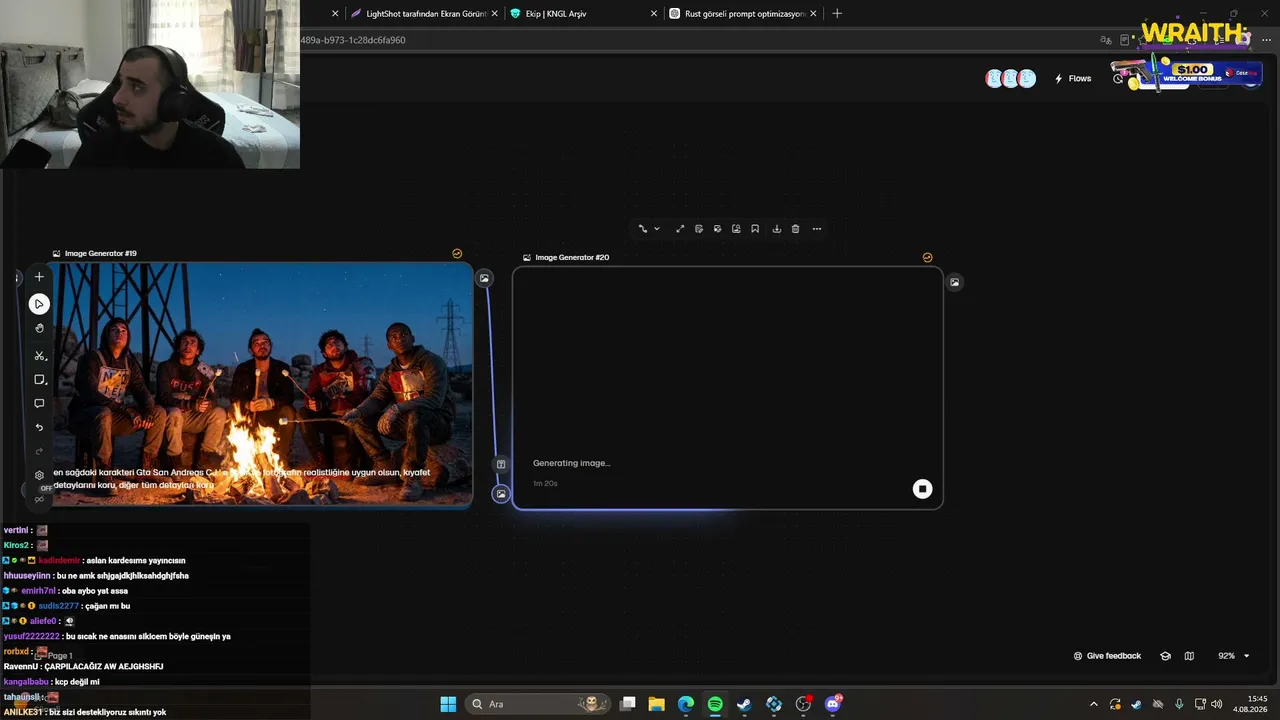
Task: Expand the connection style dropdown arrow
Action: click(656, 229)
